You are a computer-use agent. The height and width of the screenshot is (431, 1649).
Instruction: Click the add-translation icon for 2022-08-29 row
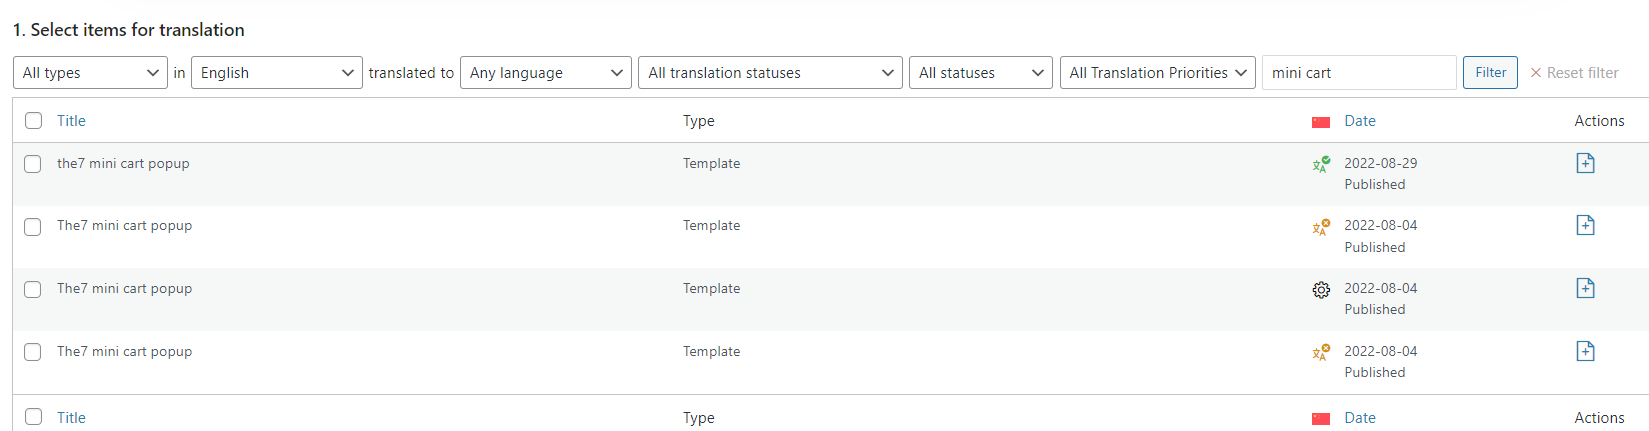[1585, 163]
